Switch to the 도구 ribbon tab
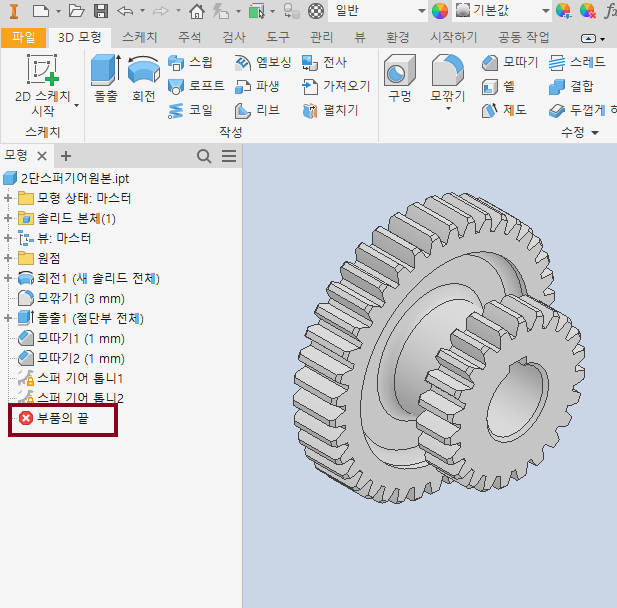617x608 pixels. (278, 37)
